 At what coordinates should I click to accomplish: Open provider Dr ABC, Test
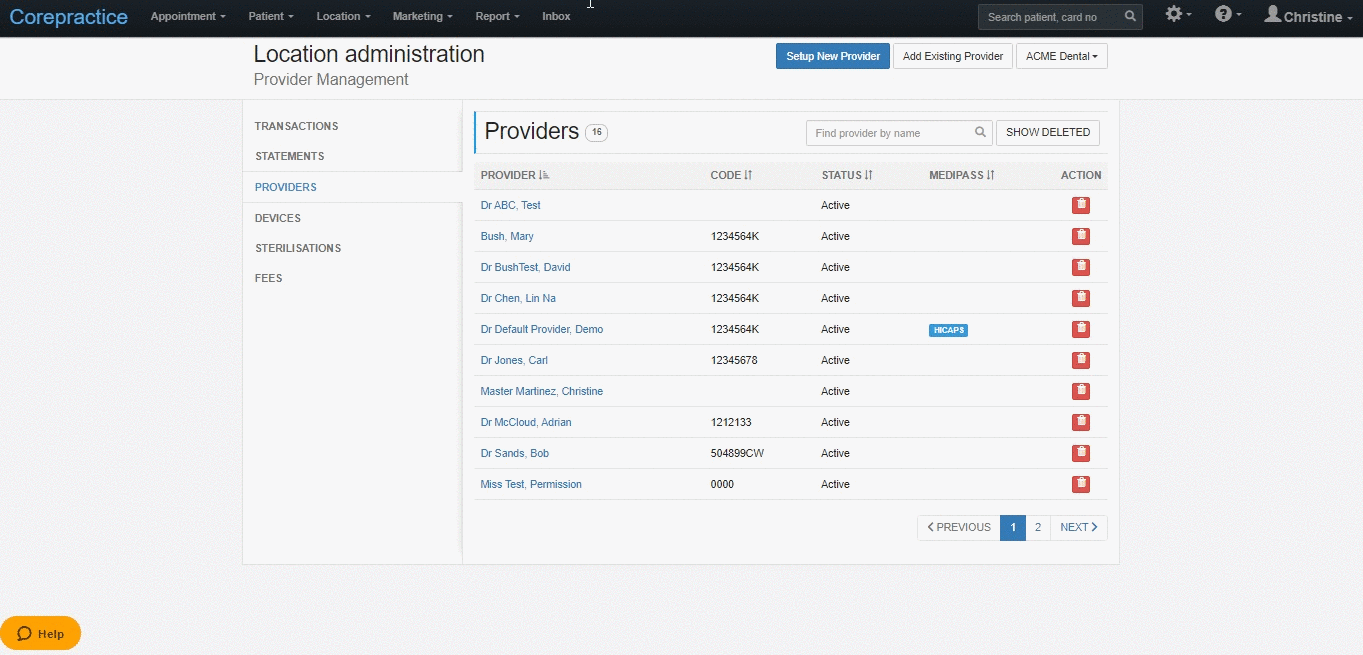click(x=510, y=205)
